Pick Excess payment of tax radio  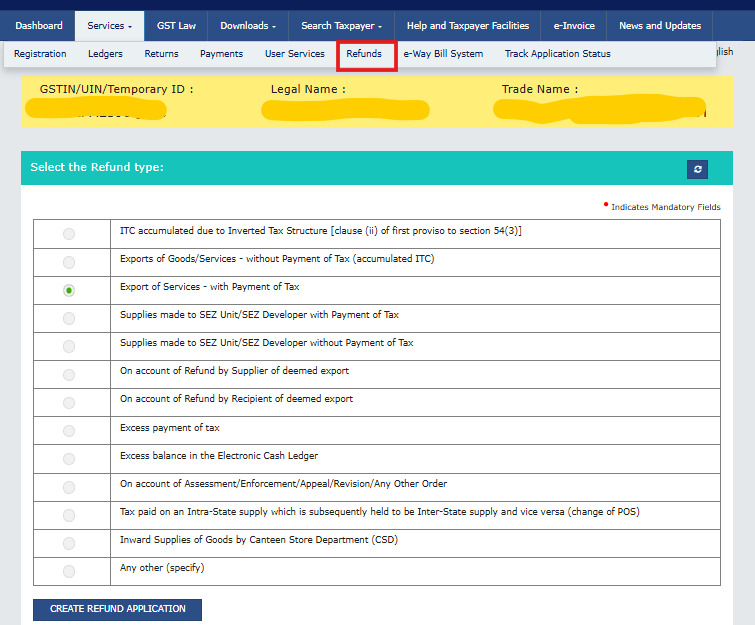pyautogui.click(x=69, y=430)
